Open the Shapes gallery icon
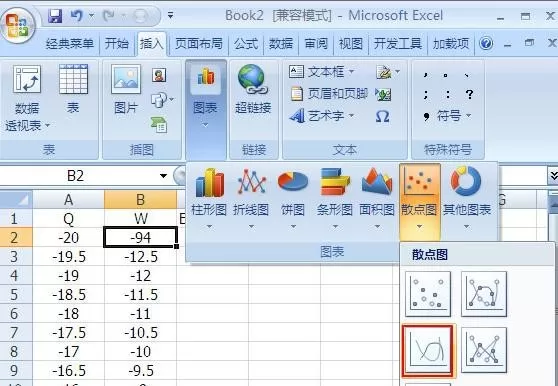Image resolution: width=558 pixels, height=386 pixels. (x=158, y=100)
